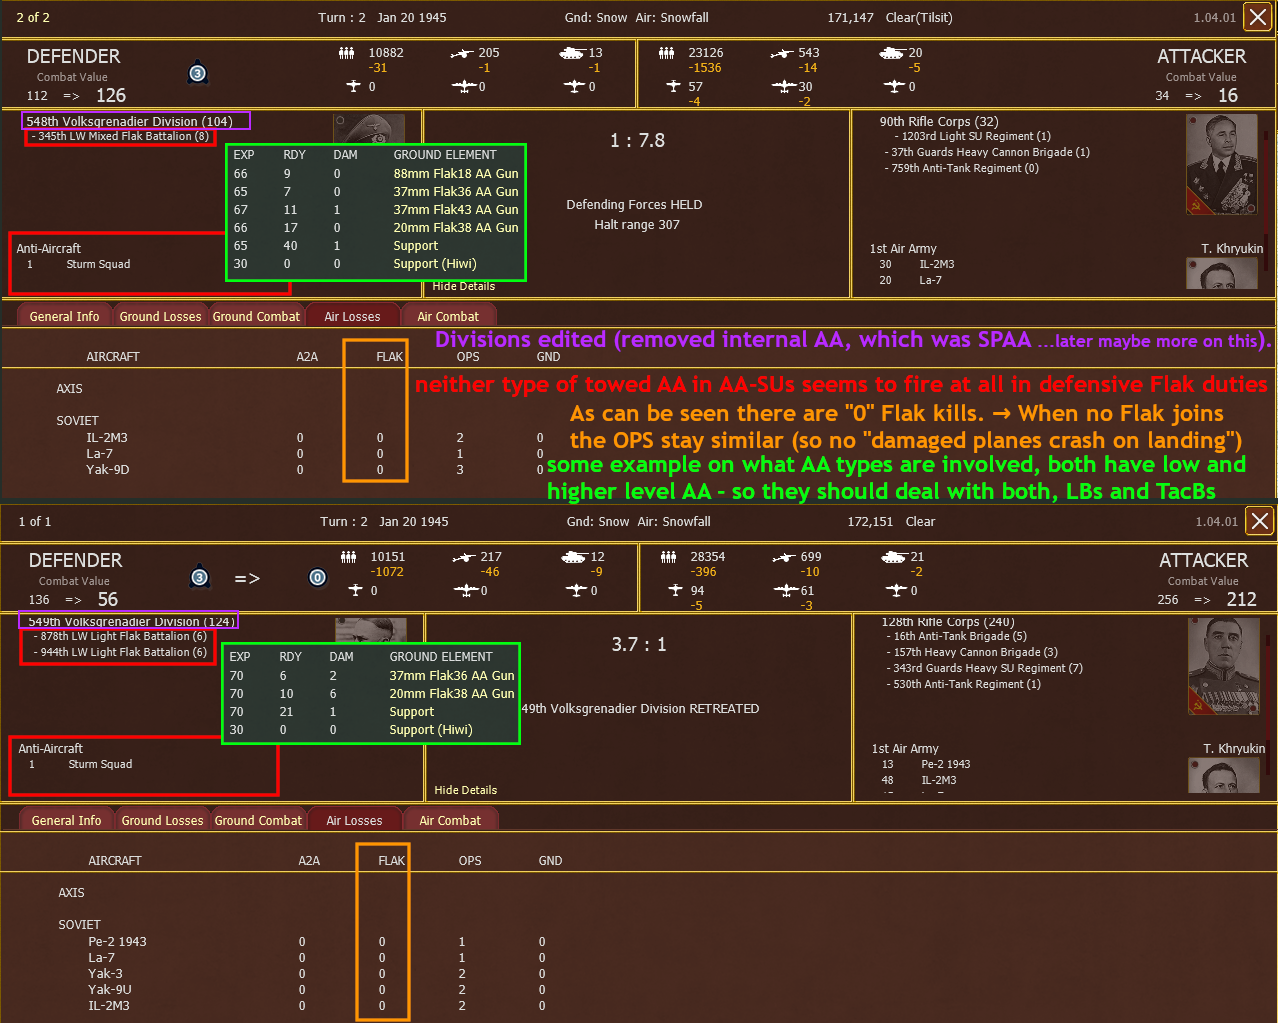Open General Info tab in lower report
The height and width of the screenshot is (1023, 1278).
(x=67, y=820)
